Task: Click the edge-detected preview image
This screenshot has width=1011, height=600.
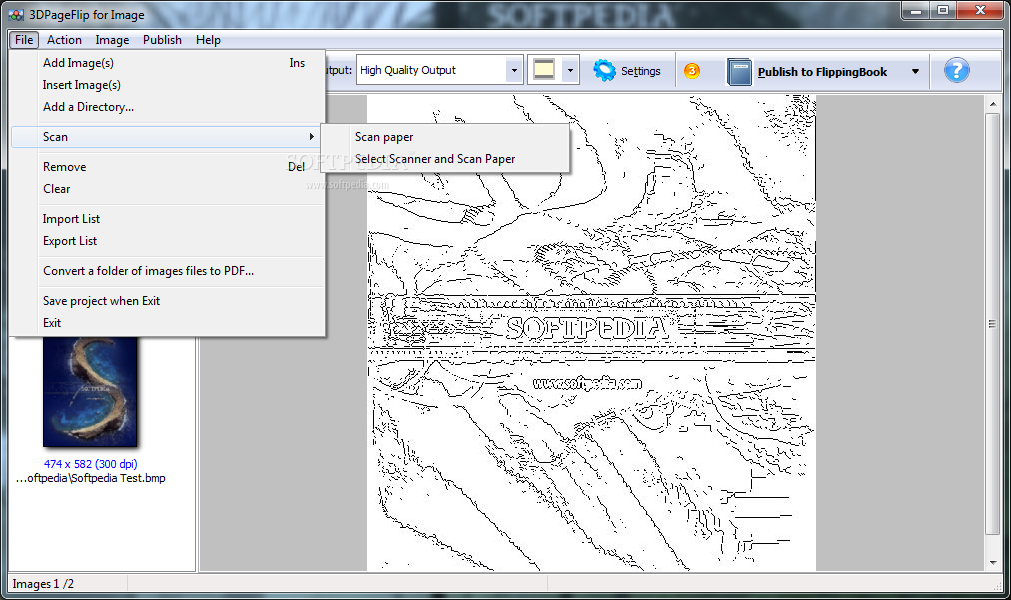Action: coord(591,333)
